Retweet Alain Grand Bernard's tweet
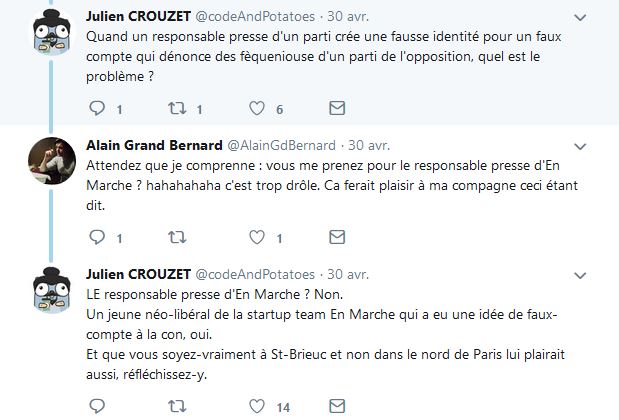The image size is (619, 420). click(176, 237)
